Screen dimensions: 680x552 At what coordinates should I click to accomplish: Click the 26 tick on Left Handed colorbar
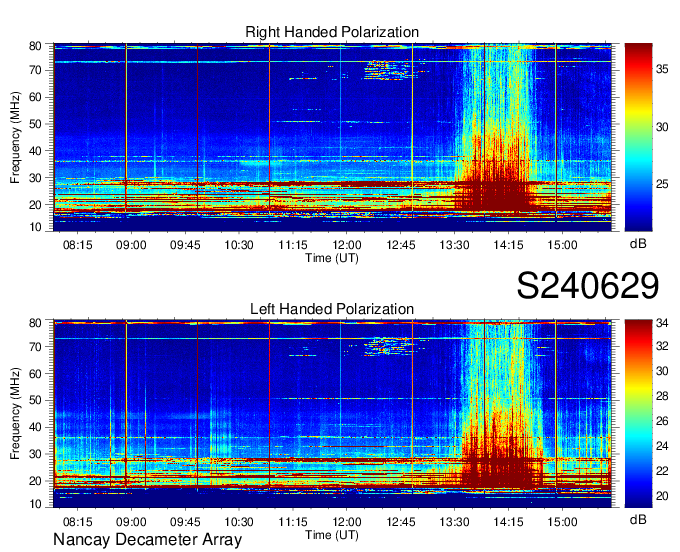tap(662, 421)
